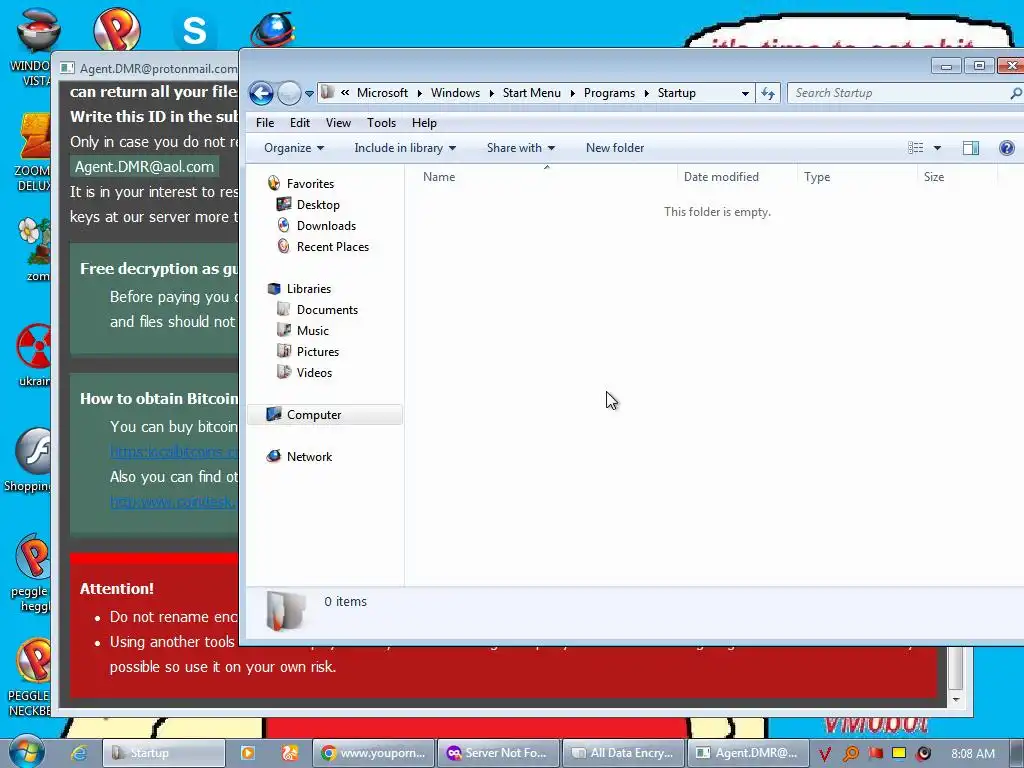Screen dimensions: 1024x768
Task: Expand the breadcrumb arrow after Microsoft
Action: (x=419, y=93)
